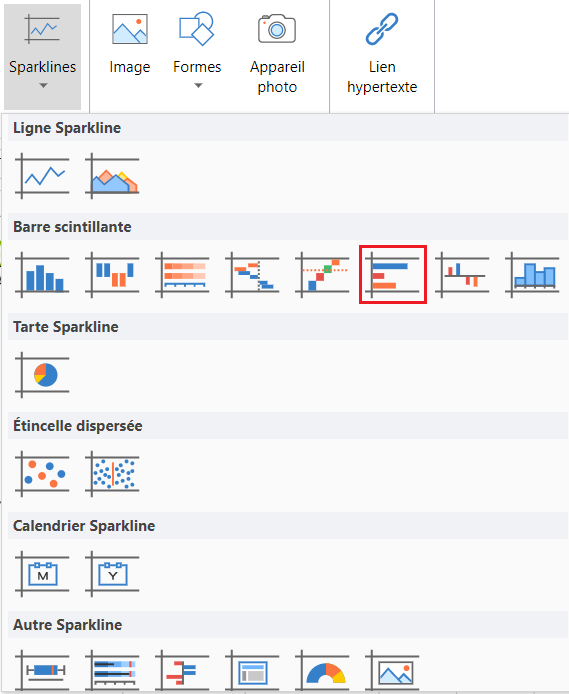The width and height of the screenshot is (569, 694).
Task: Pick the horizontal bar sparkline highlighted in red
Action: click(x=392, y=275)
